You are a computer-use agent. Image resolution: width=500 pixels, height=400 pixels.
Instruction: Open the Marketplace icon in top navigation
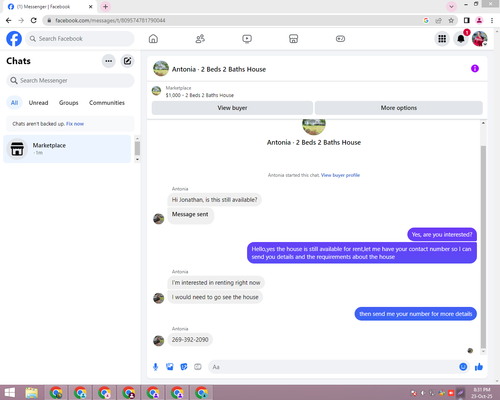pos(293,39)
